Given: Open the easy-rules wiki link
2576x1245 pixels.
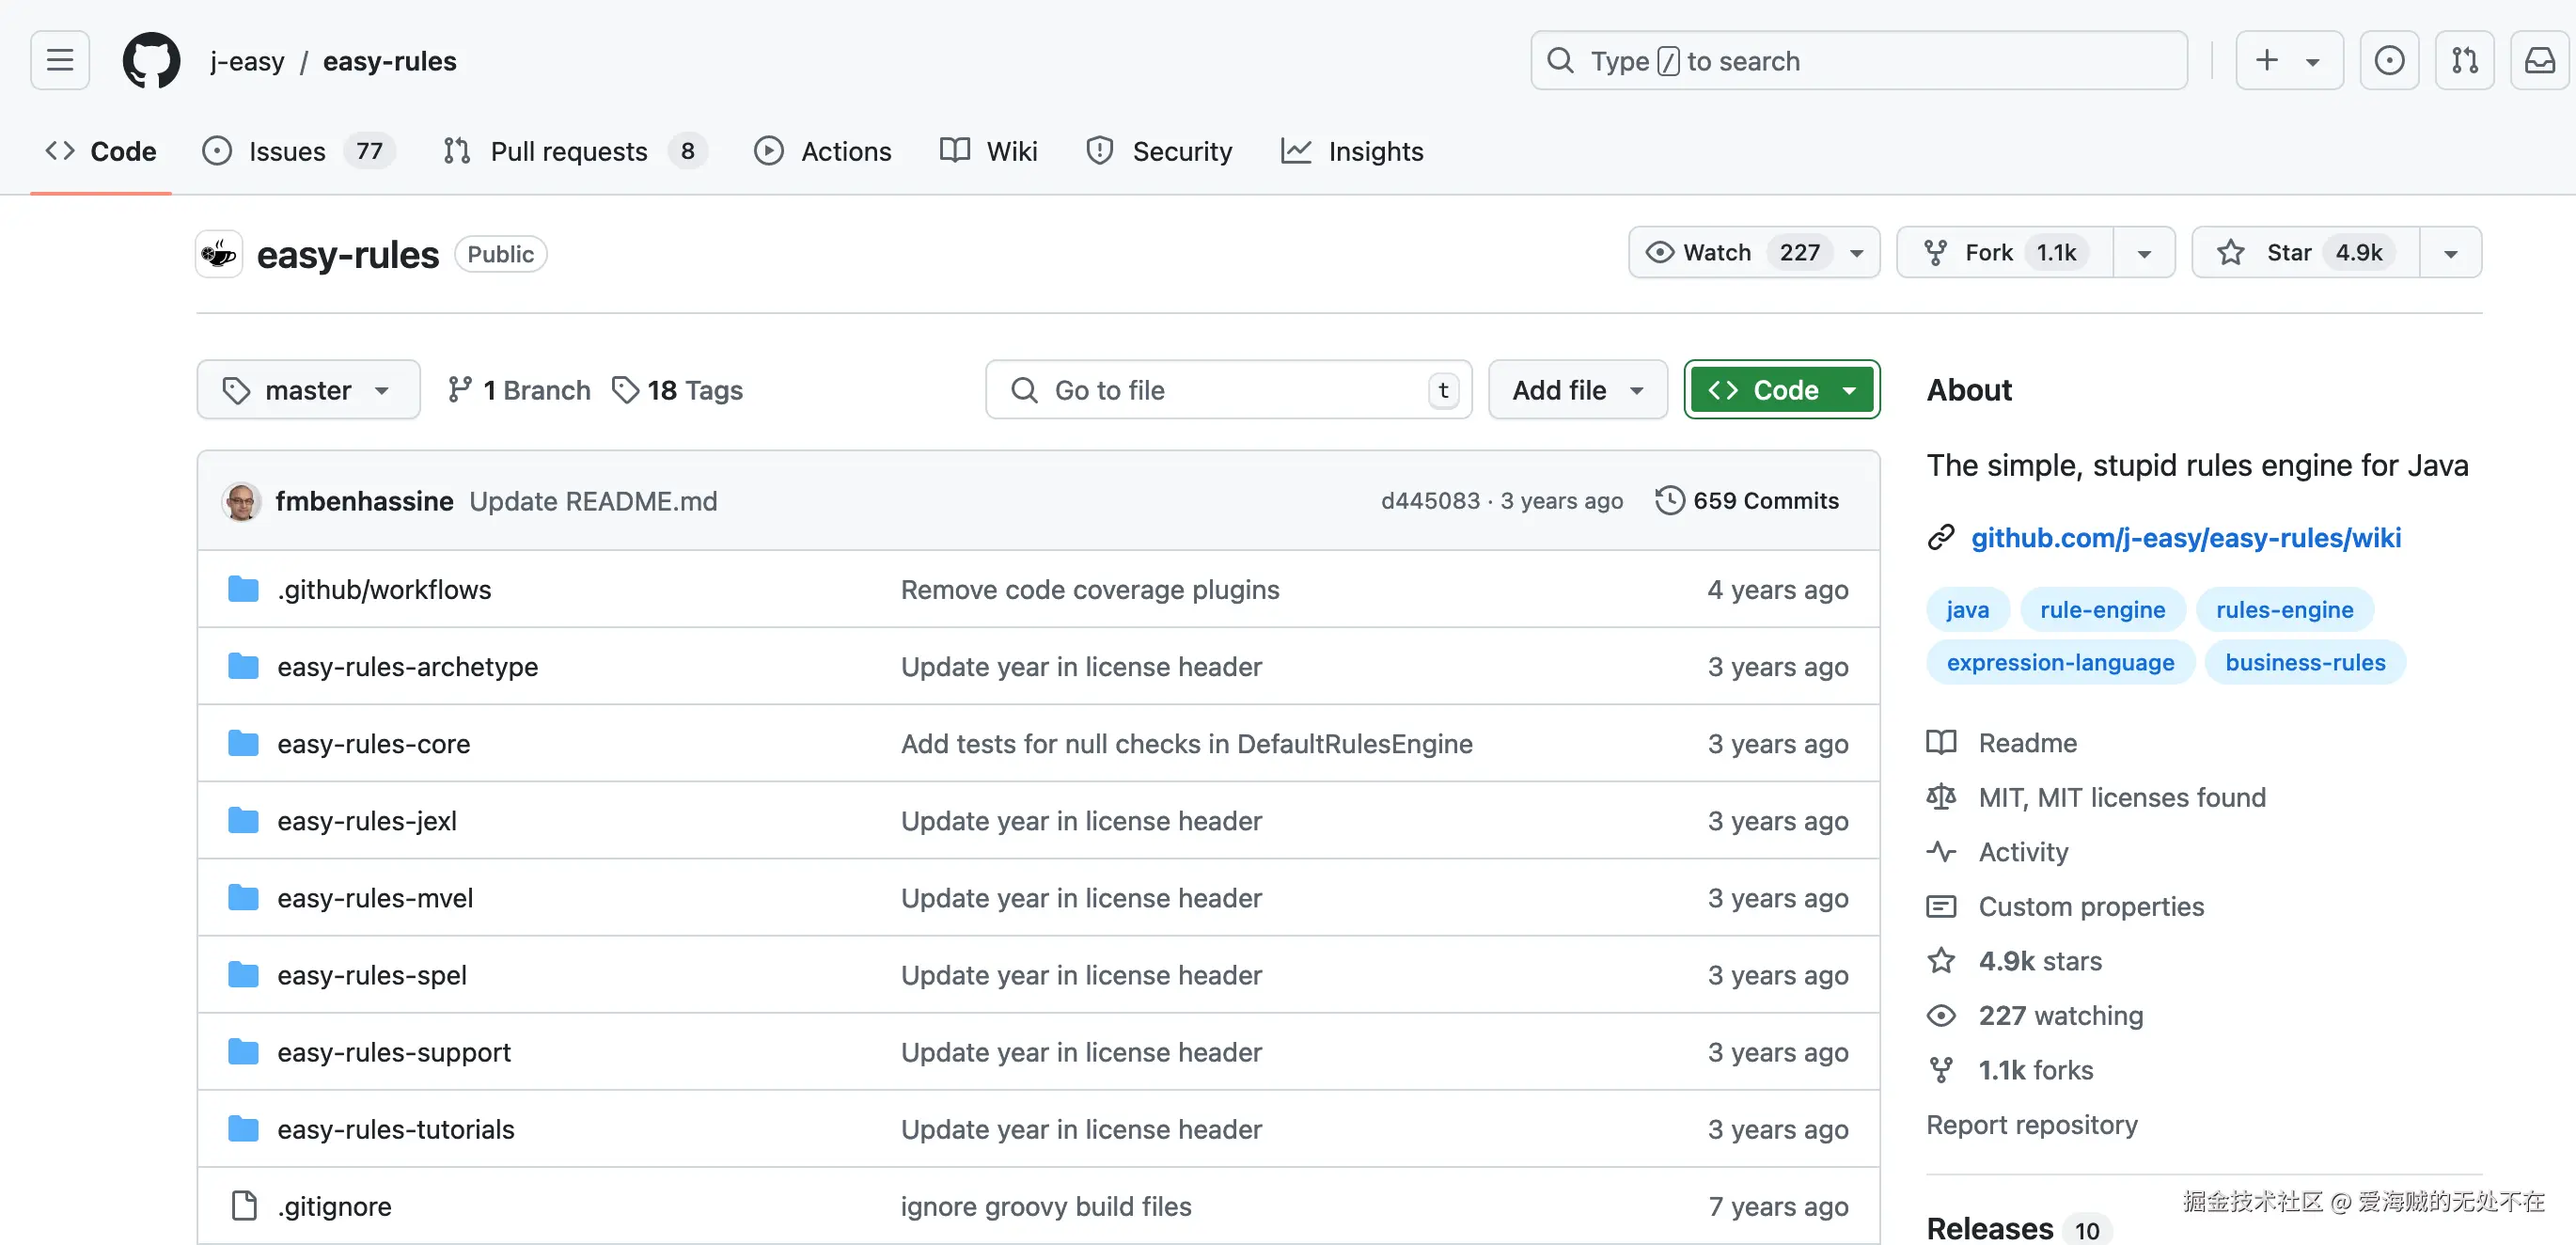Looking at the screenshot, I should 2185,538.
